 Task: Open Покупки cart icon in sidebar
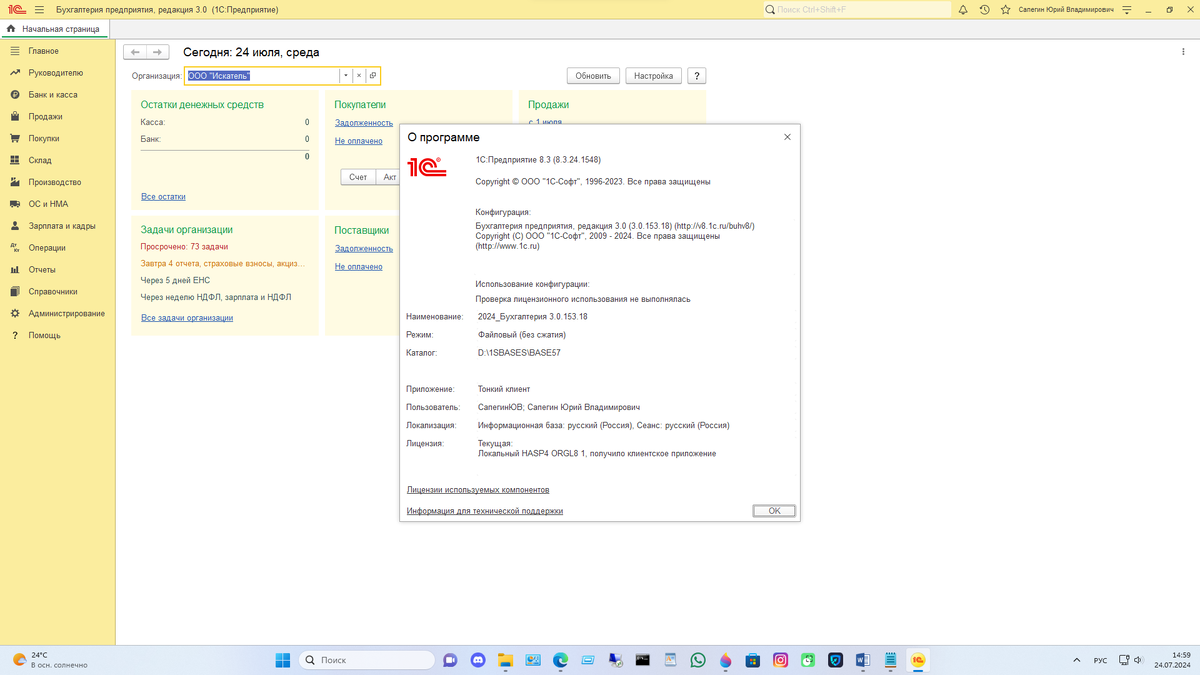[15, 139]
